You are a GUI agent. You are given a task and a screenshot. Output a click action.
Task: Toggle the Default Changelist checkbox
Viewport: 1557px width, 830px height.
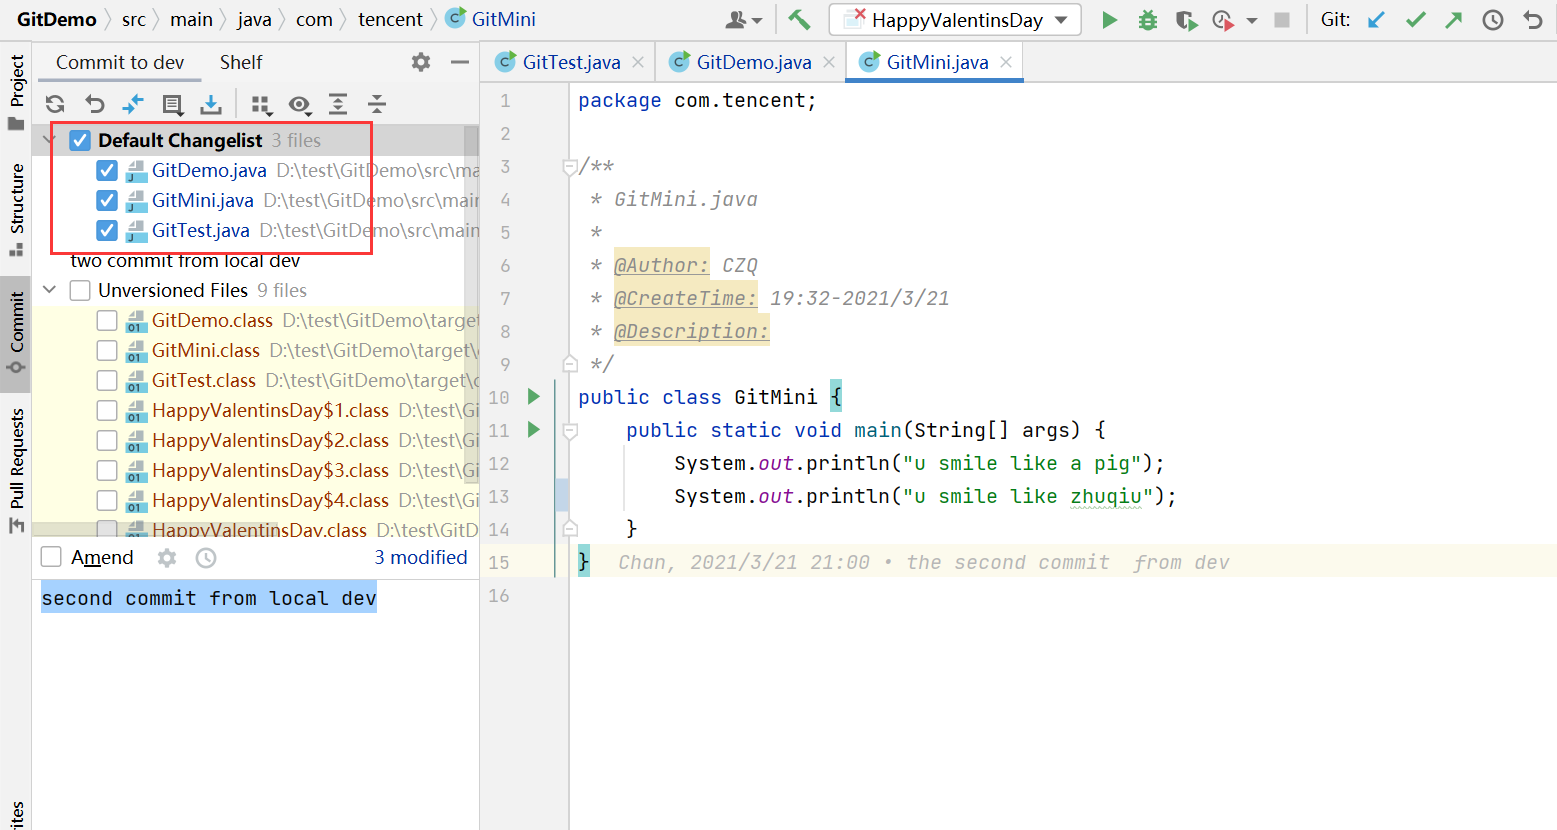point(80,140)
